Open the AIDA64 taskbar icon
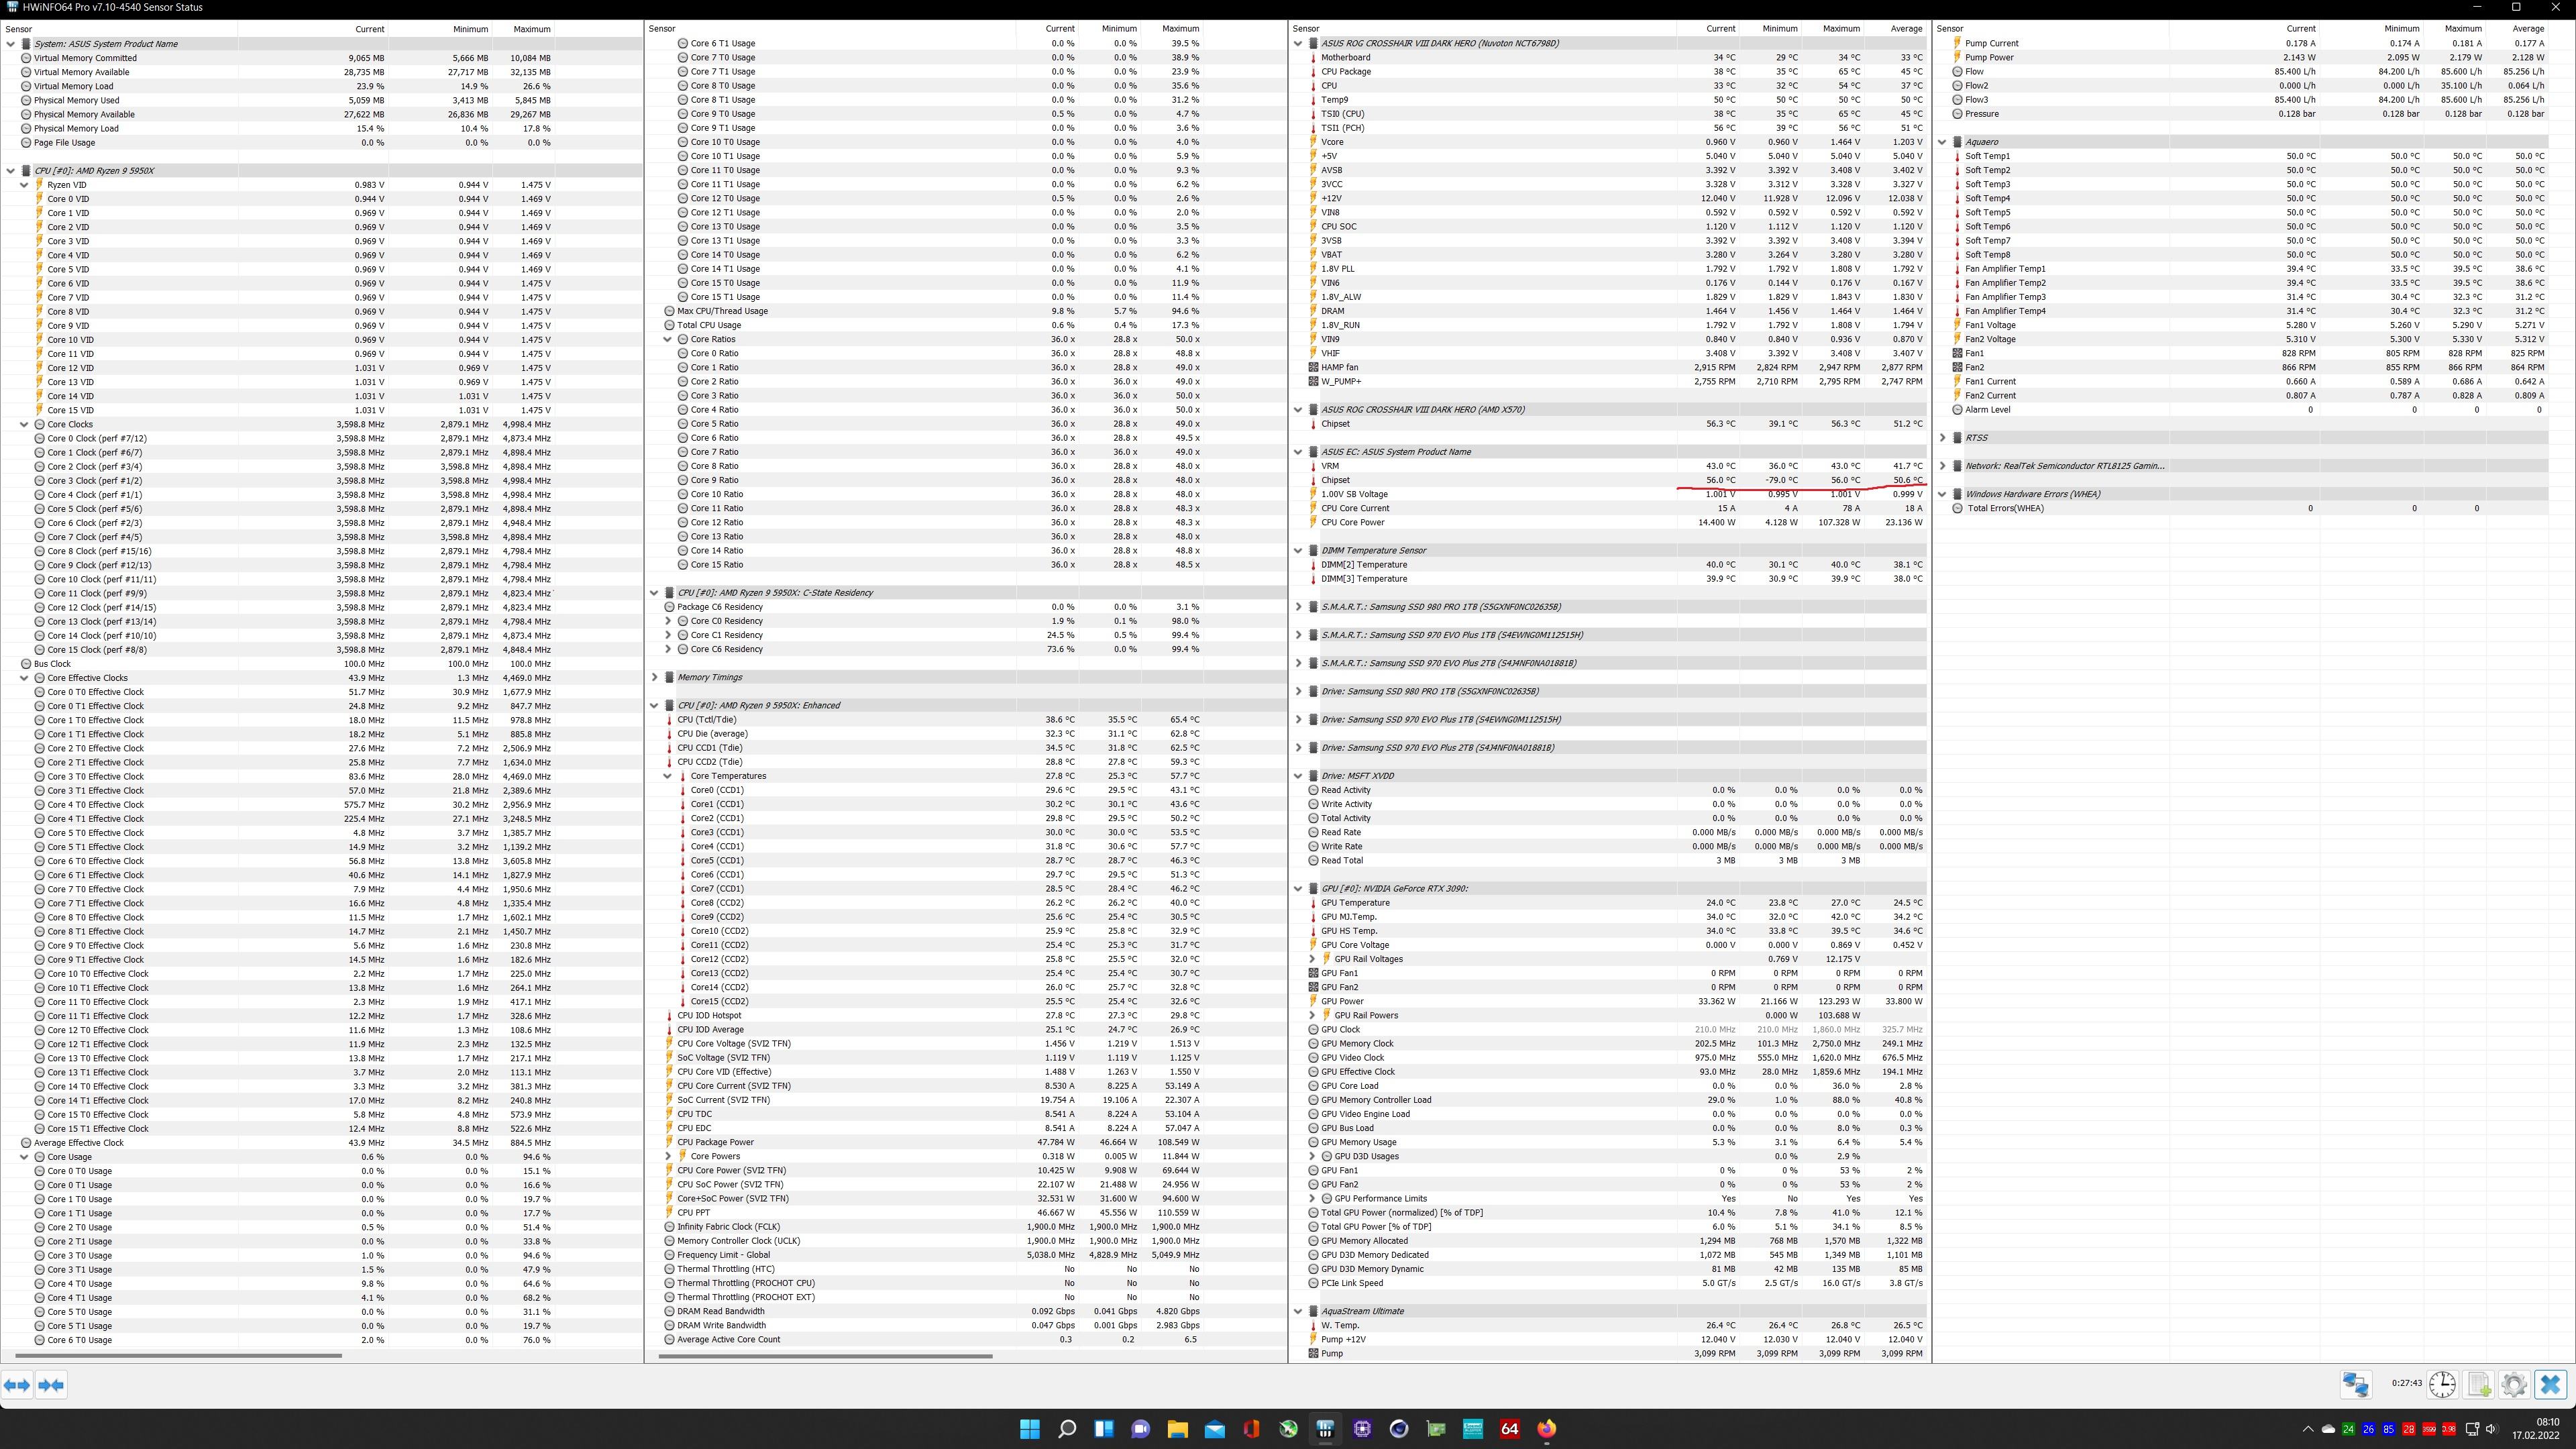Viewport: 2576px width, 1449px height. [1509, 1428]
